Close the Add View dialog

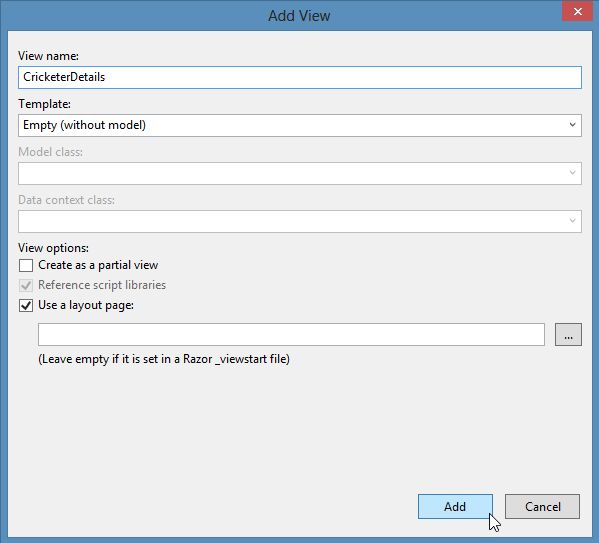tap(577, 11)
